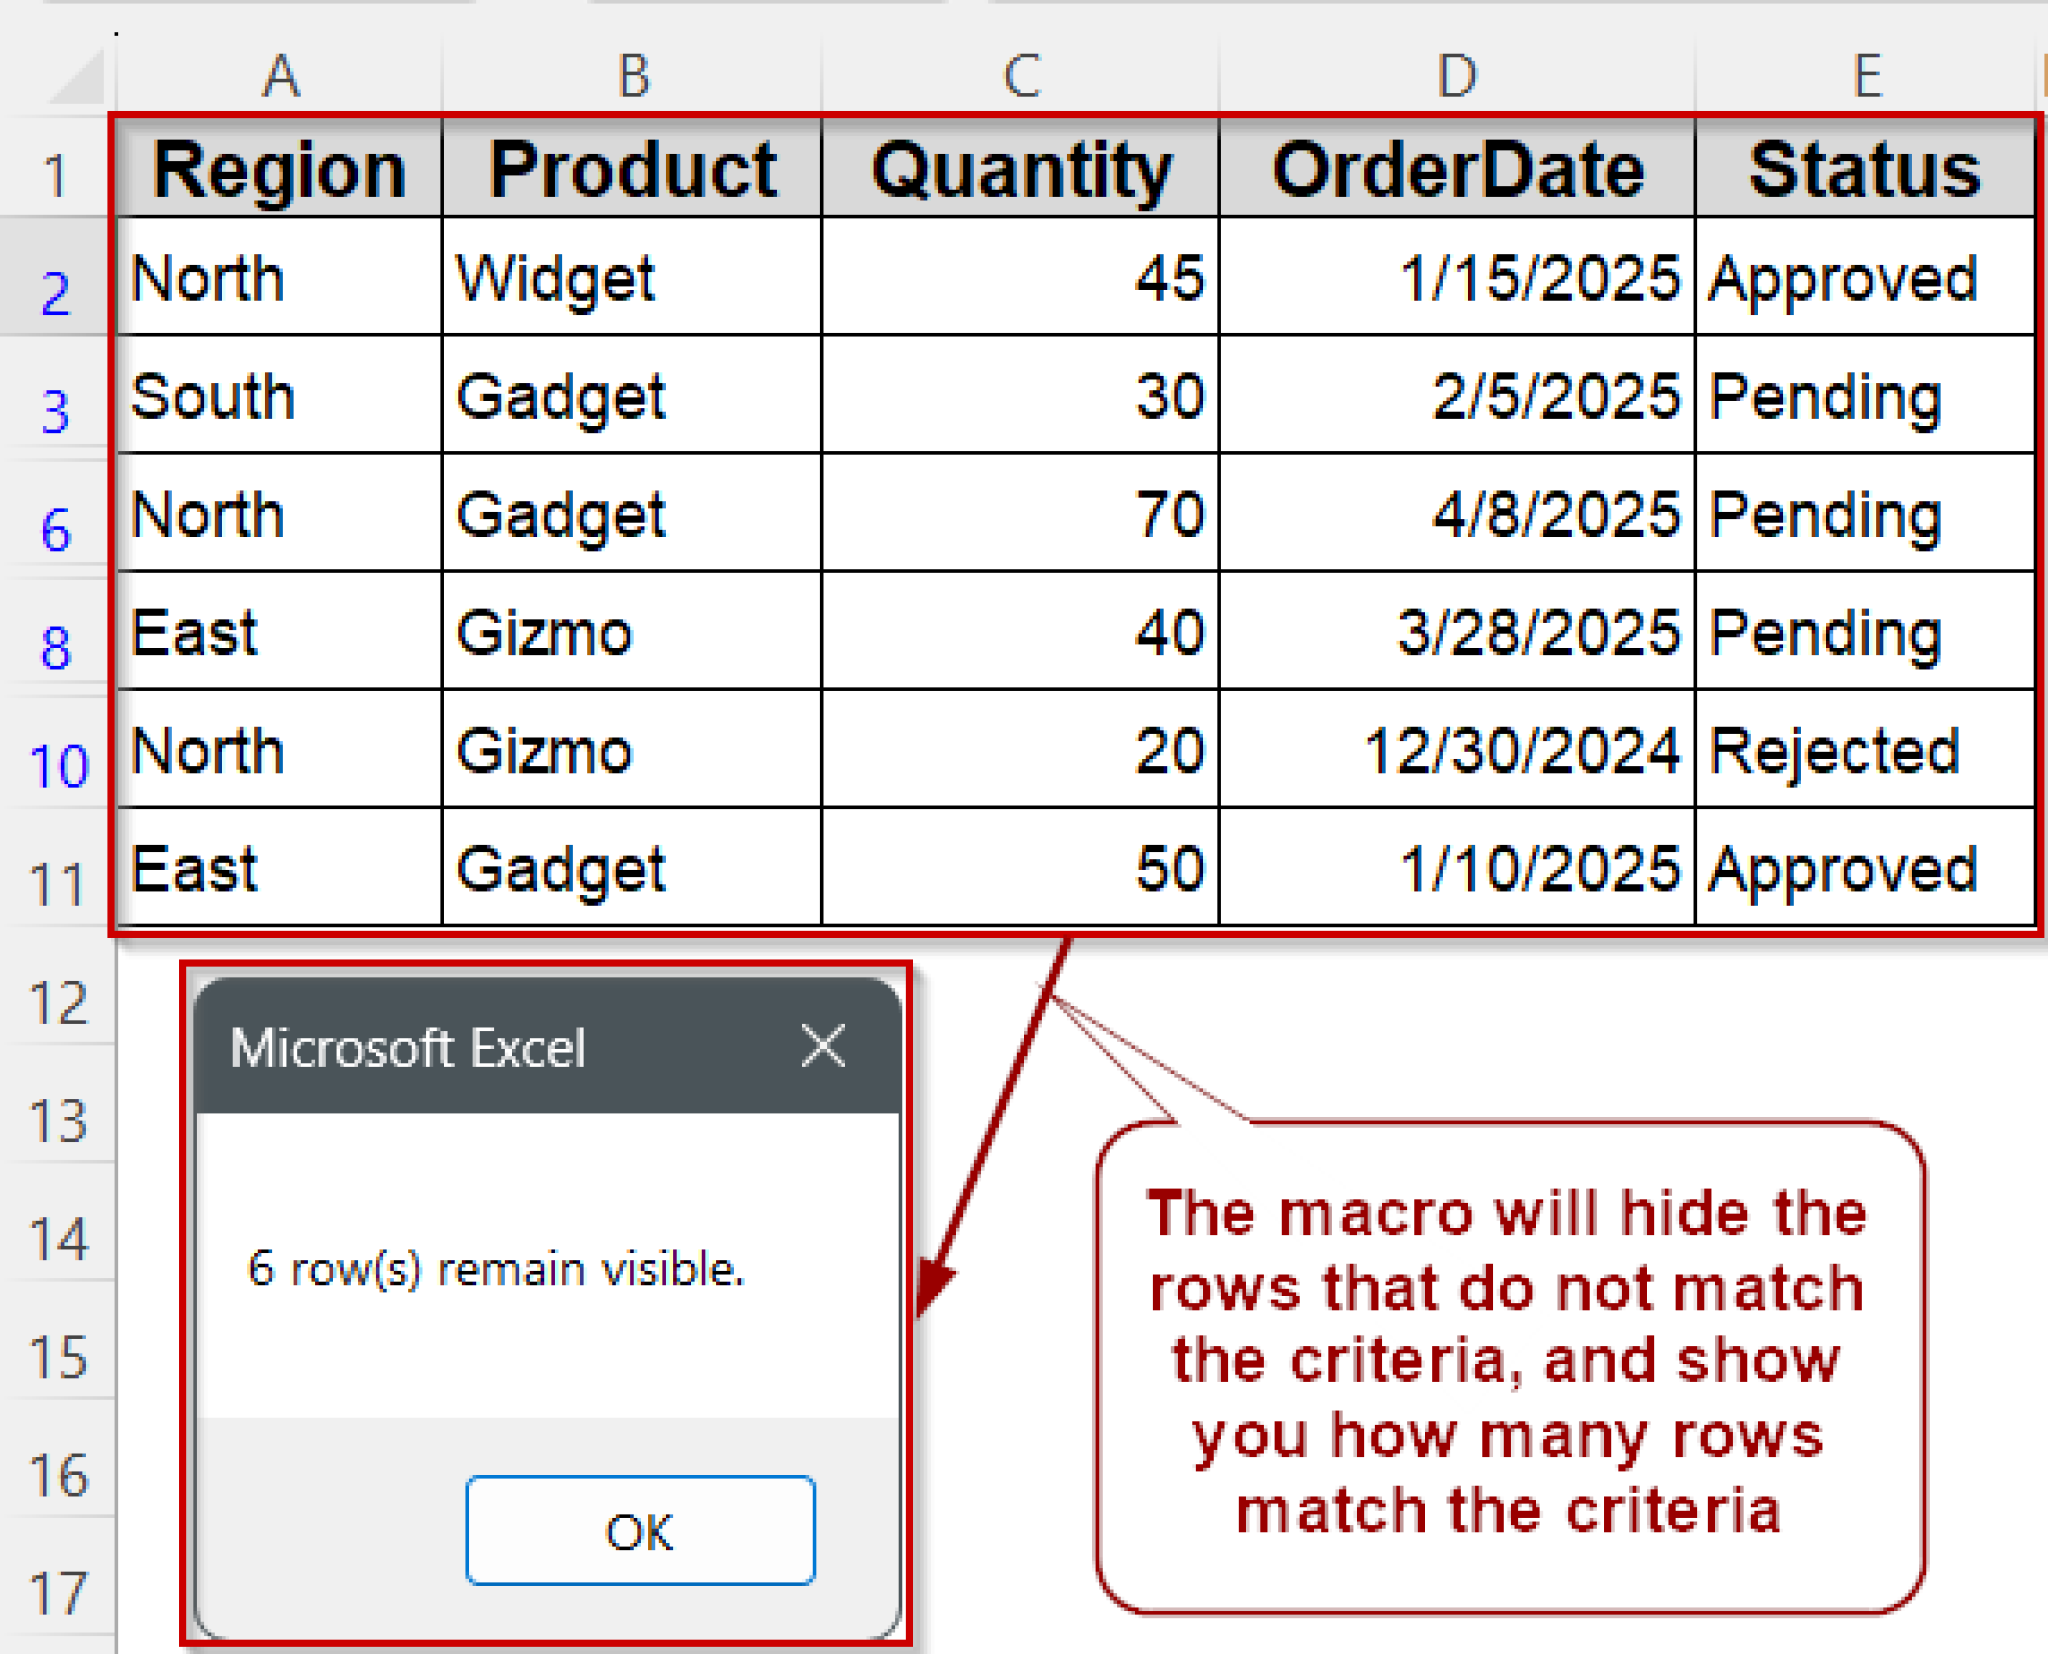
Task: Select column C header
Action: (1021, 76)
